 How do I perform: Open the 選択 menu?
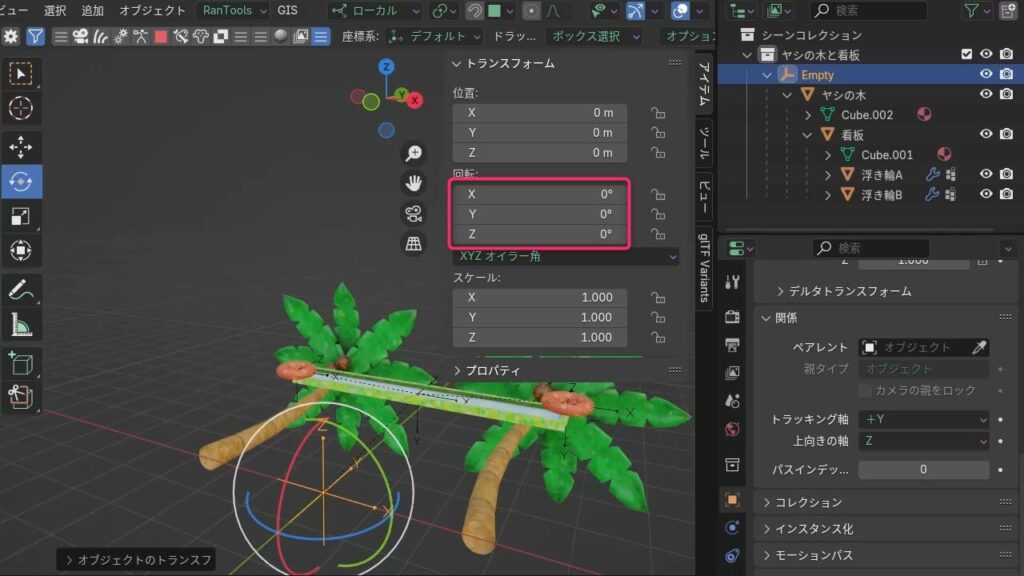click(55, 10)
